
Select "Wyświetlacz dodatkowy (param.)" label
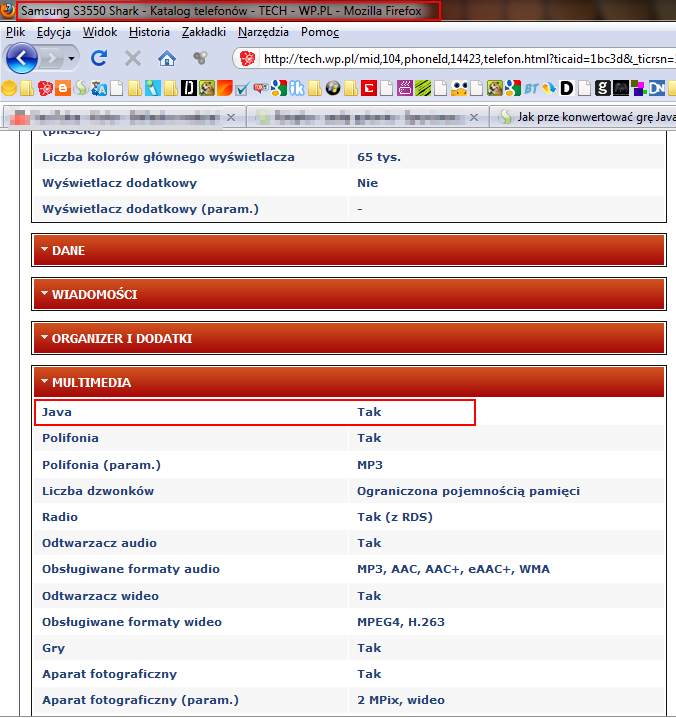150,209
